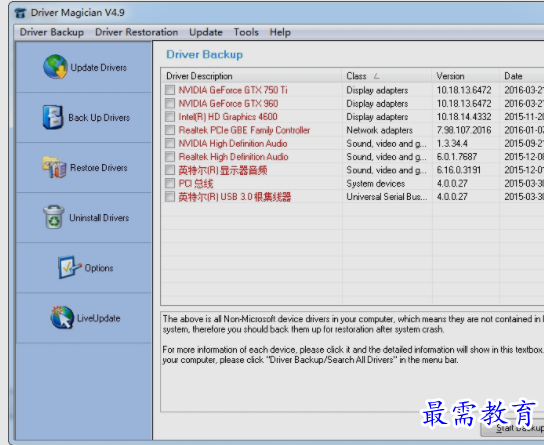This screenshot has height=445, width=544.
Task: Enable checkbox for 英特尔(R) 显示器音频
Action: click(x=170, y=170)
